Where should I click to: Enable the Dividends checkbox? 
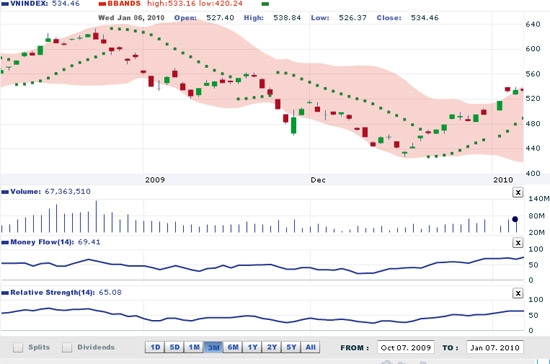click(67, 347)
